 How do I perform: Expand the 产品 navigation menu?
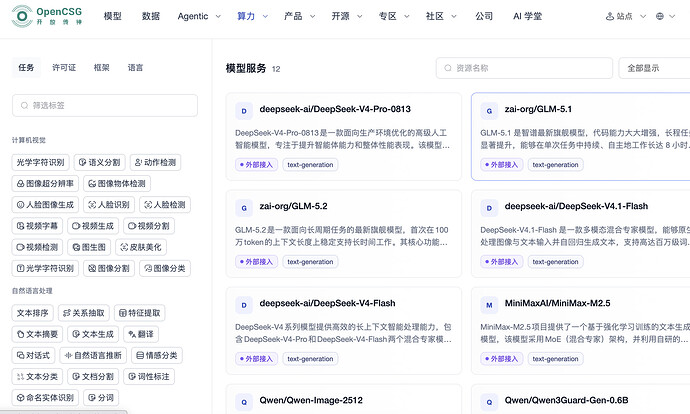tap(300, 16)
